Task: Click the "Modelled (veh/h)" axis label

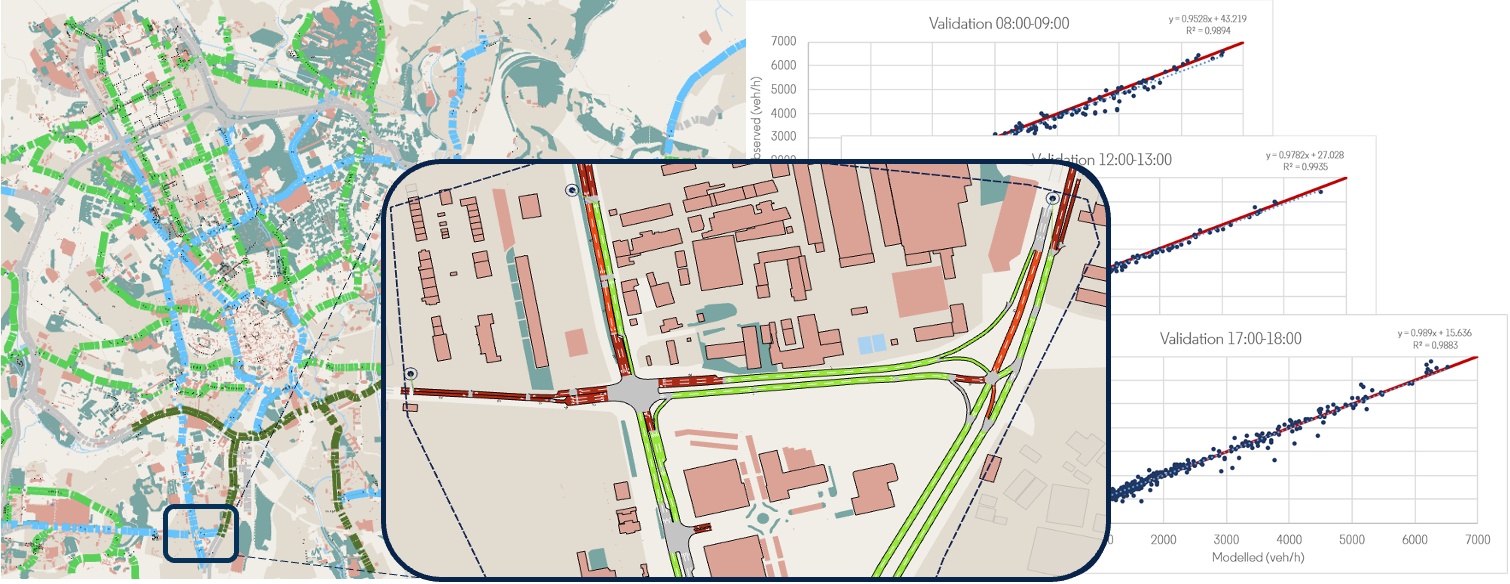Action: 1259,557
